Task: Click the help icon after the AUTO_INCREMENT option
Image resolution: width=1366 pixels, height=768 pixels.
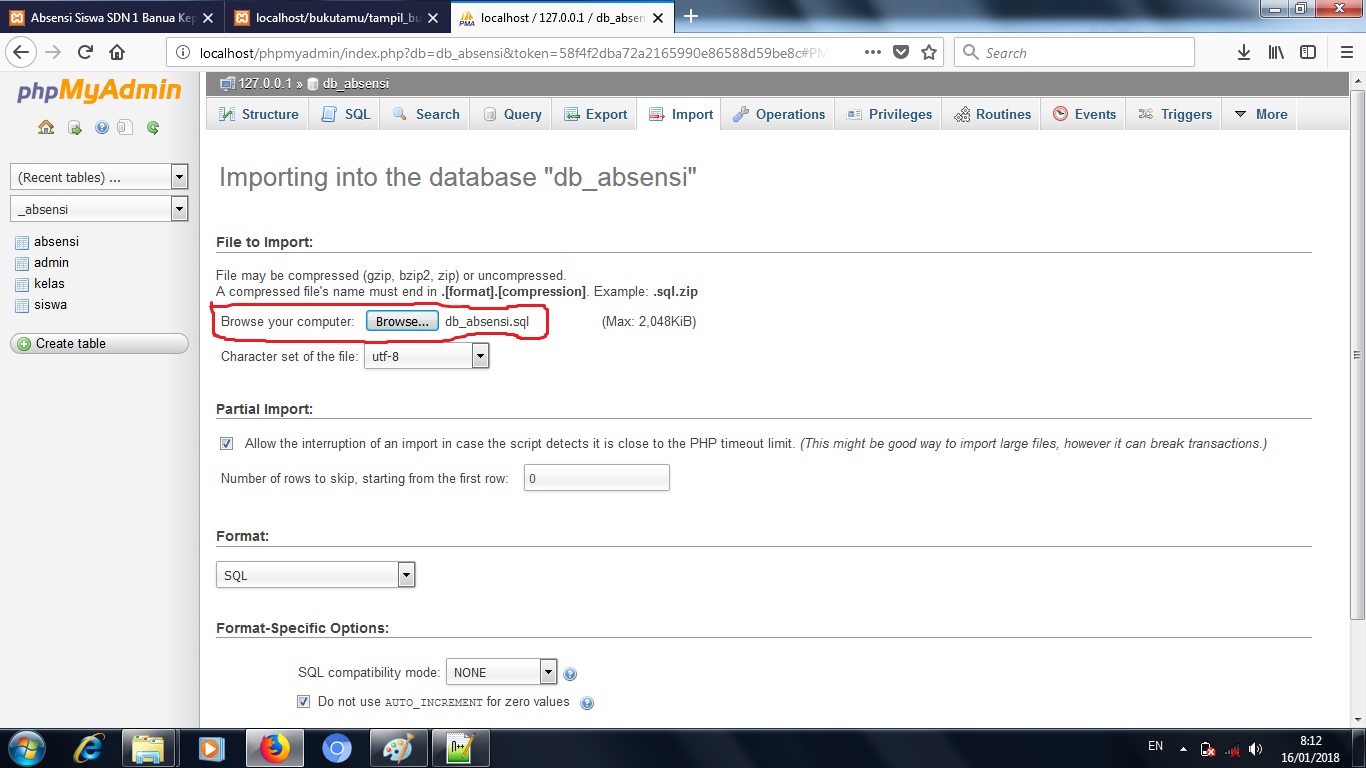Action: [587, 702]
